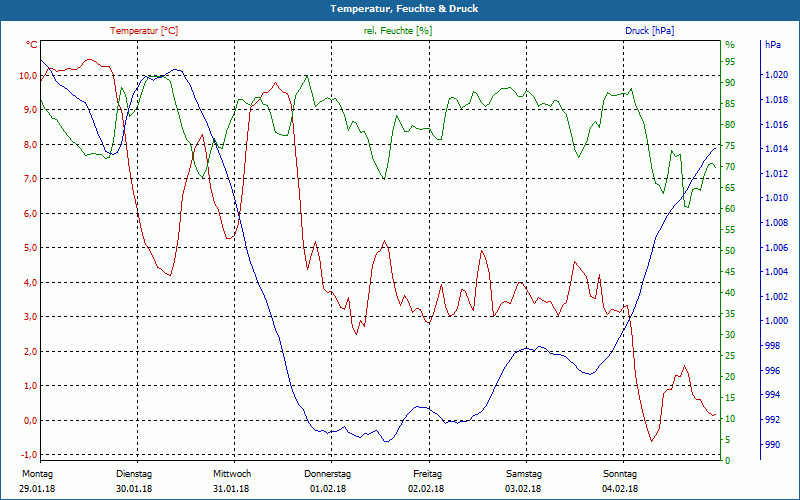Click the date 29.01.18
Viewport: 800px width, 500px height.
[37, 489]
